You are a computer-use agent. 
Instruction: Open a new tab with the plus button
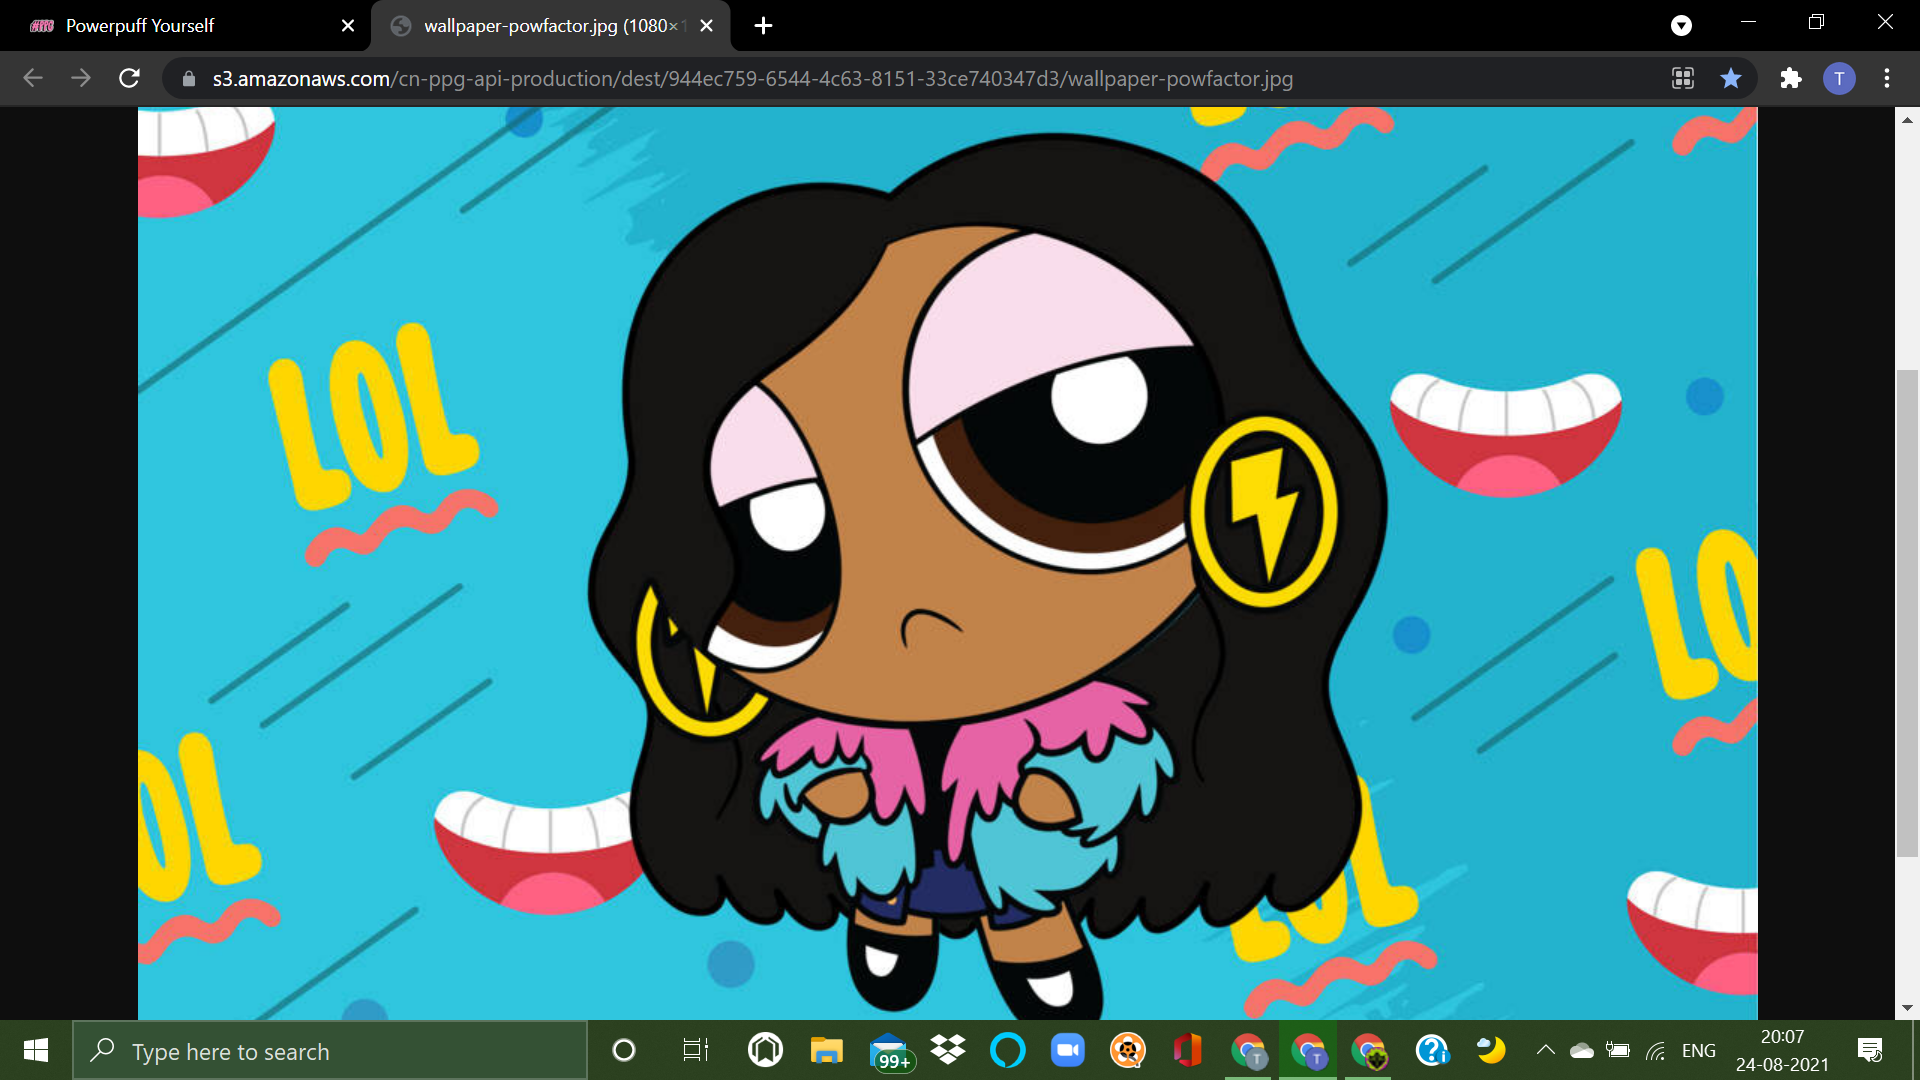click(x=763, y=25)
